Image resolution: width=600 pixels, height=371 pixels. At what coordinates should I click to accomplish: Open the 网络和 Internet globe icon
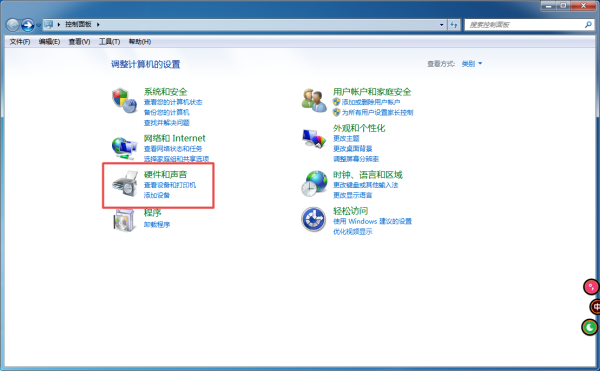(124, 148)
